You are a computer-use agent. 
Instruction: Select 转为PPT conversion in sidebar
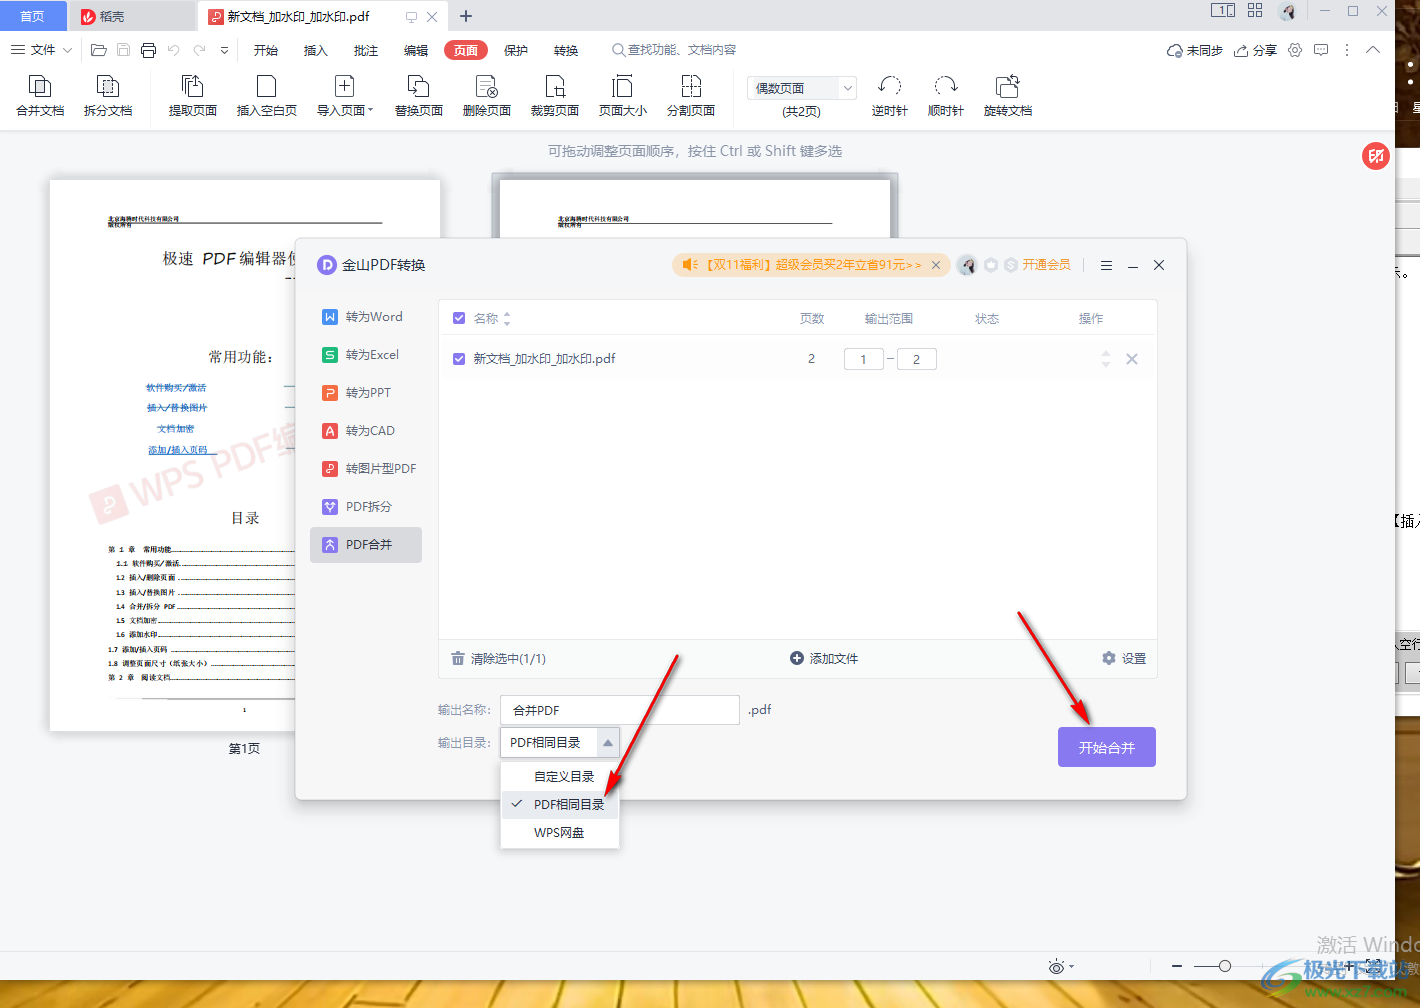(x=365, y=393)
